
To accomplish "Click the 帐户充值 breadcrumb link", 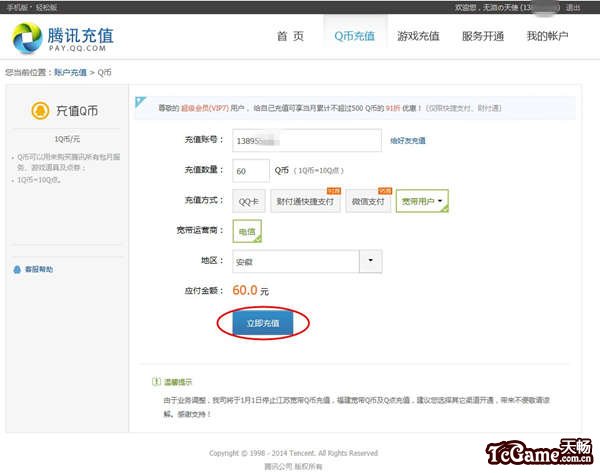I will click(70, 72).
